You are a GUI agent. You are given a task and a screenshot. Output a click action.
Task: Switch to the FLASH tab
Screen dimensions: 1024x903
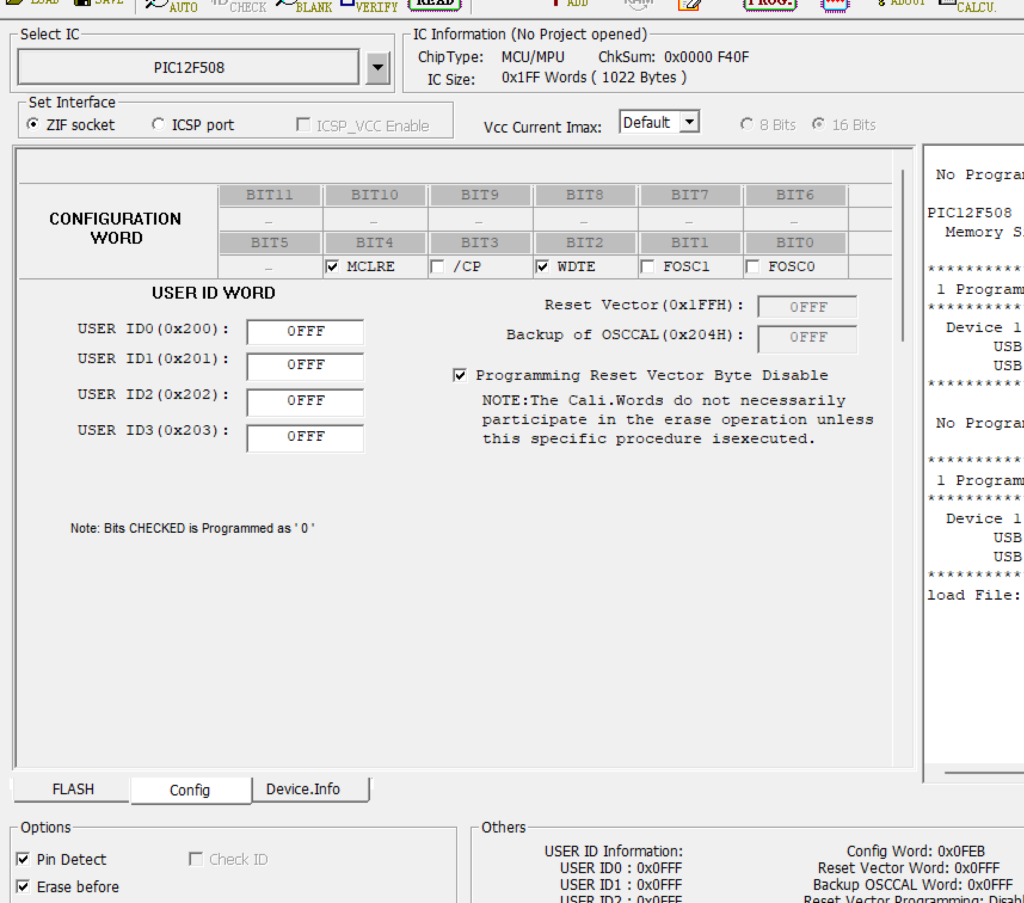72,789
